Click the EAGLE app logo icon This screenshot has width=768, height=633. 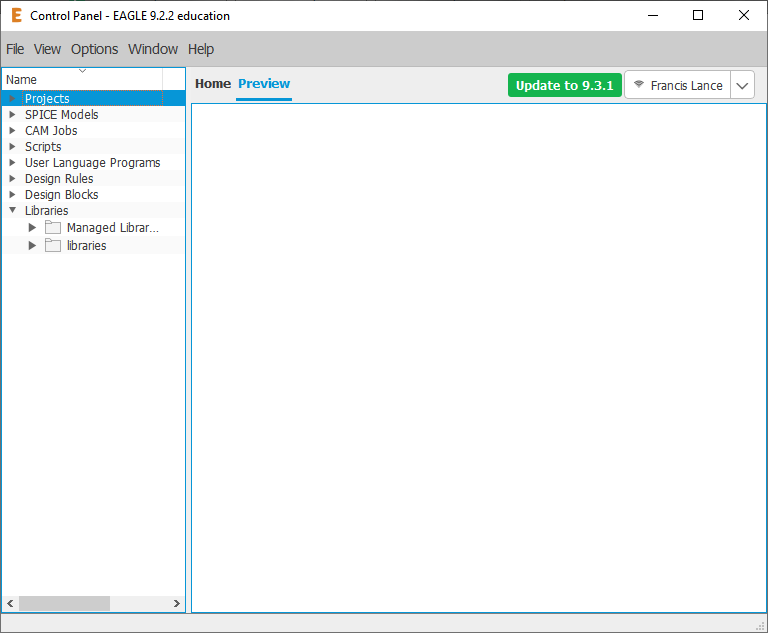pos(16,15)
